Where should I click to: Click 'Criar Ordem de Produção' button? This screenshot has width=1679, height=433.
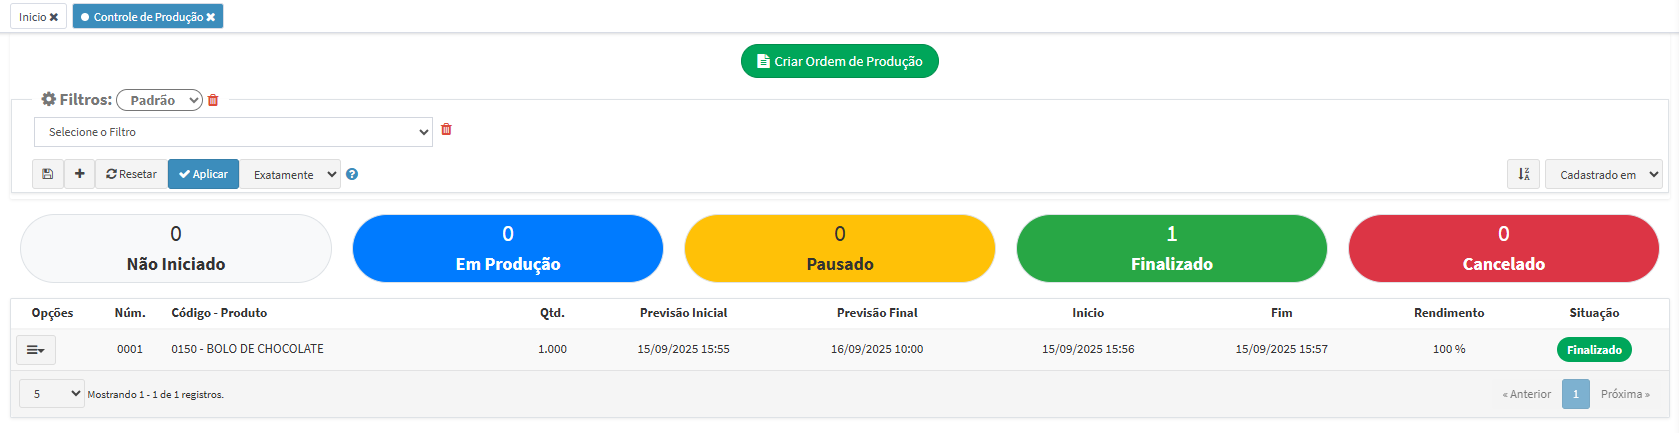(839, 61)
